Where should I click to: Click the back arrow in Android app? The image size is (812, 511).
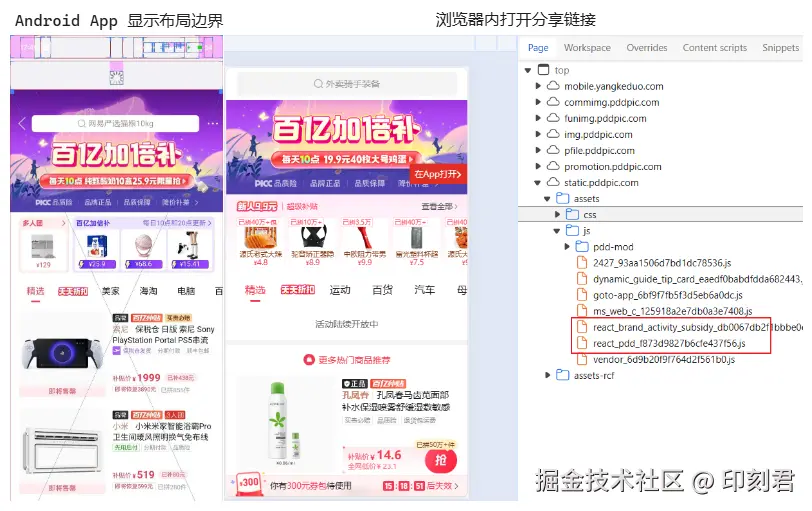pyautogui.click(x=22, y=123)
